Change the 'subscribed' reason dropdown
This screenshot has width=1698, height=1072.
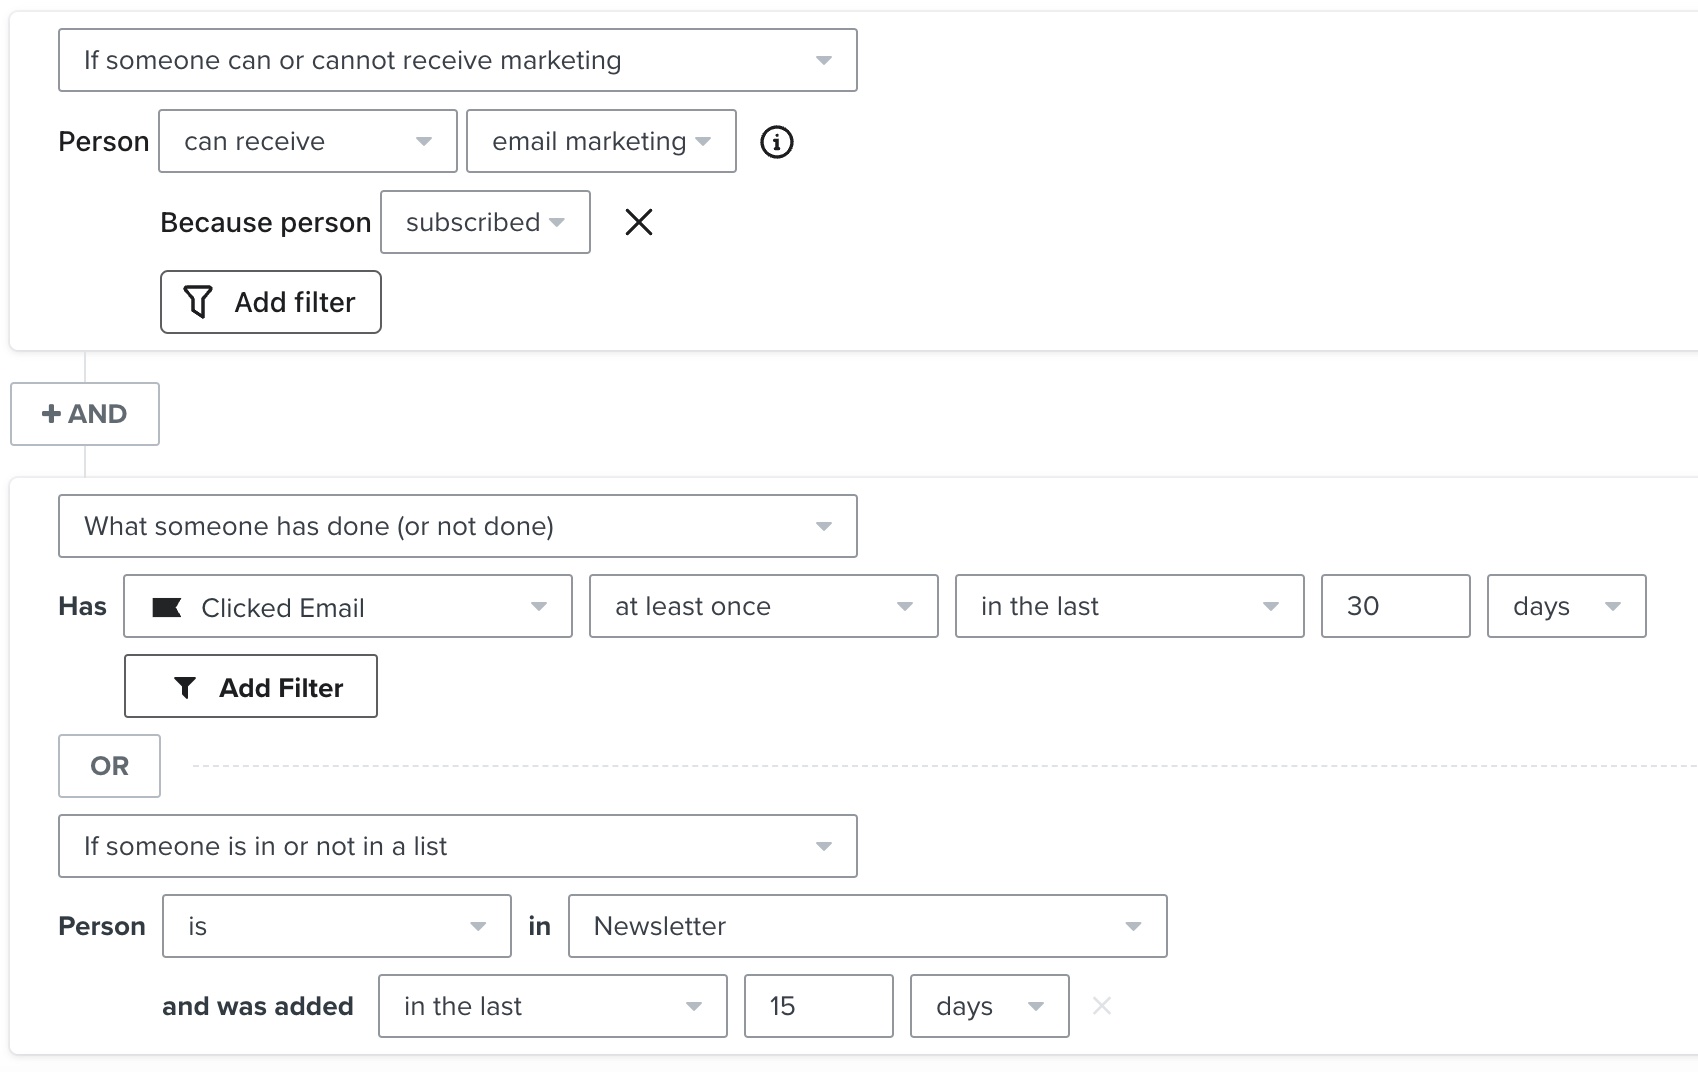[485, 222]
